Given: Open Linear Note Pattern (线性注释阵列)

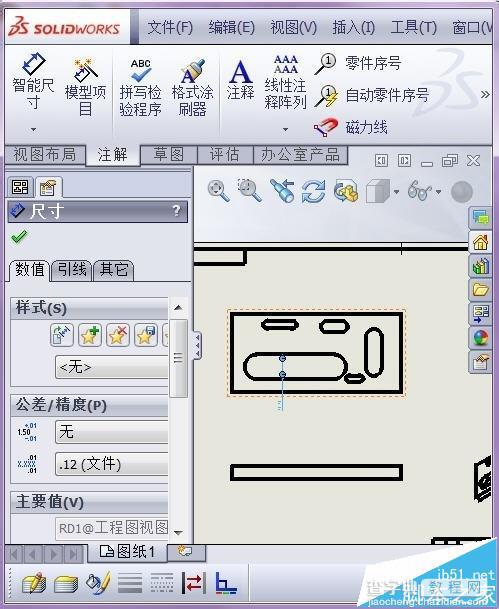Looking at the screenshot, I should pyautogui.click(x=285, y=82).
